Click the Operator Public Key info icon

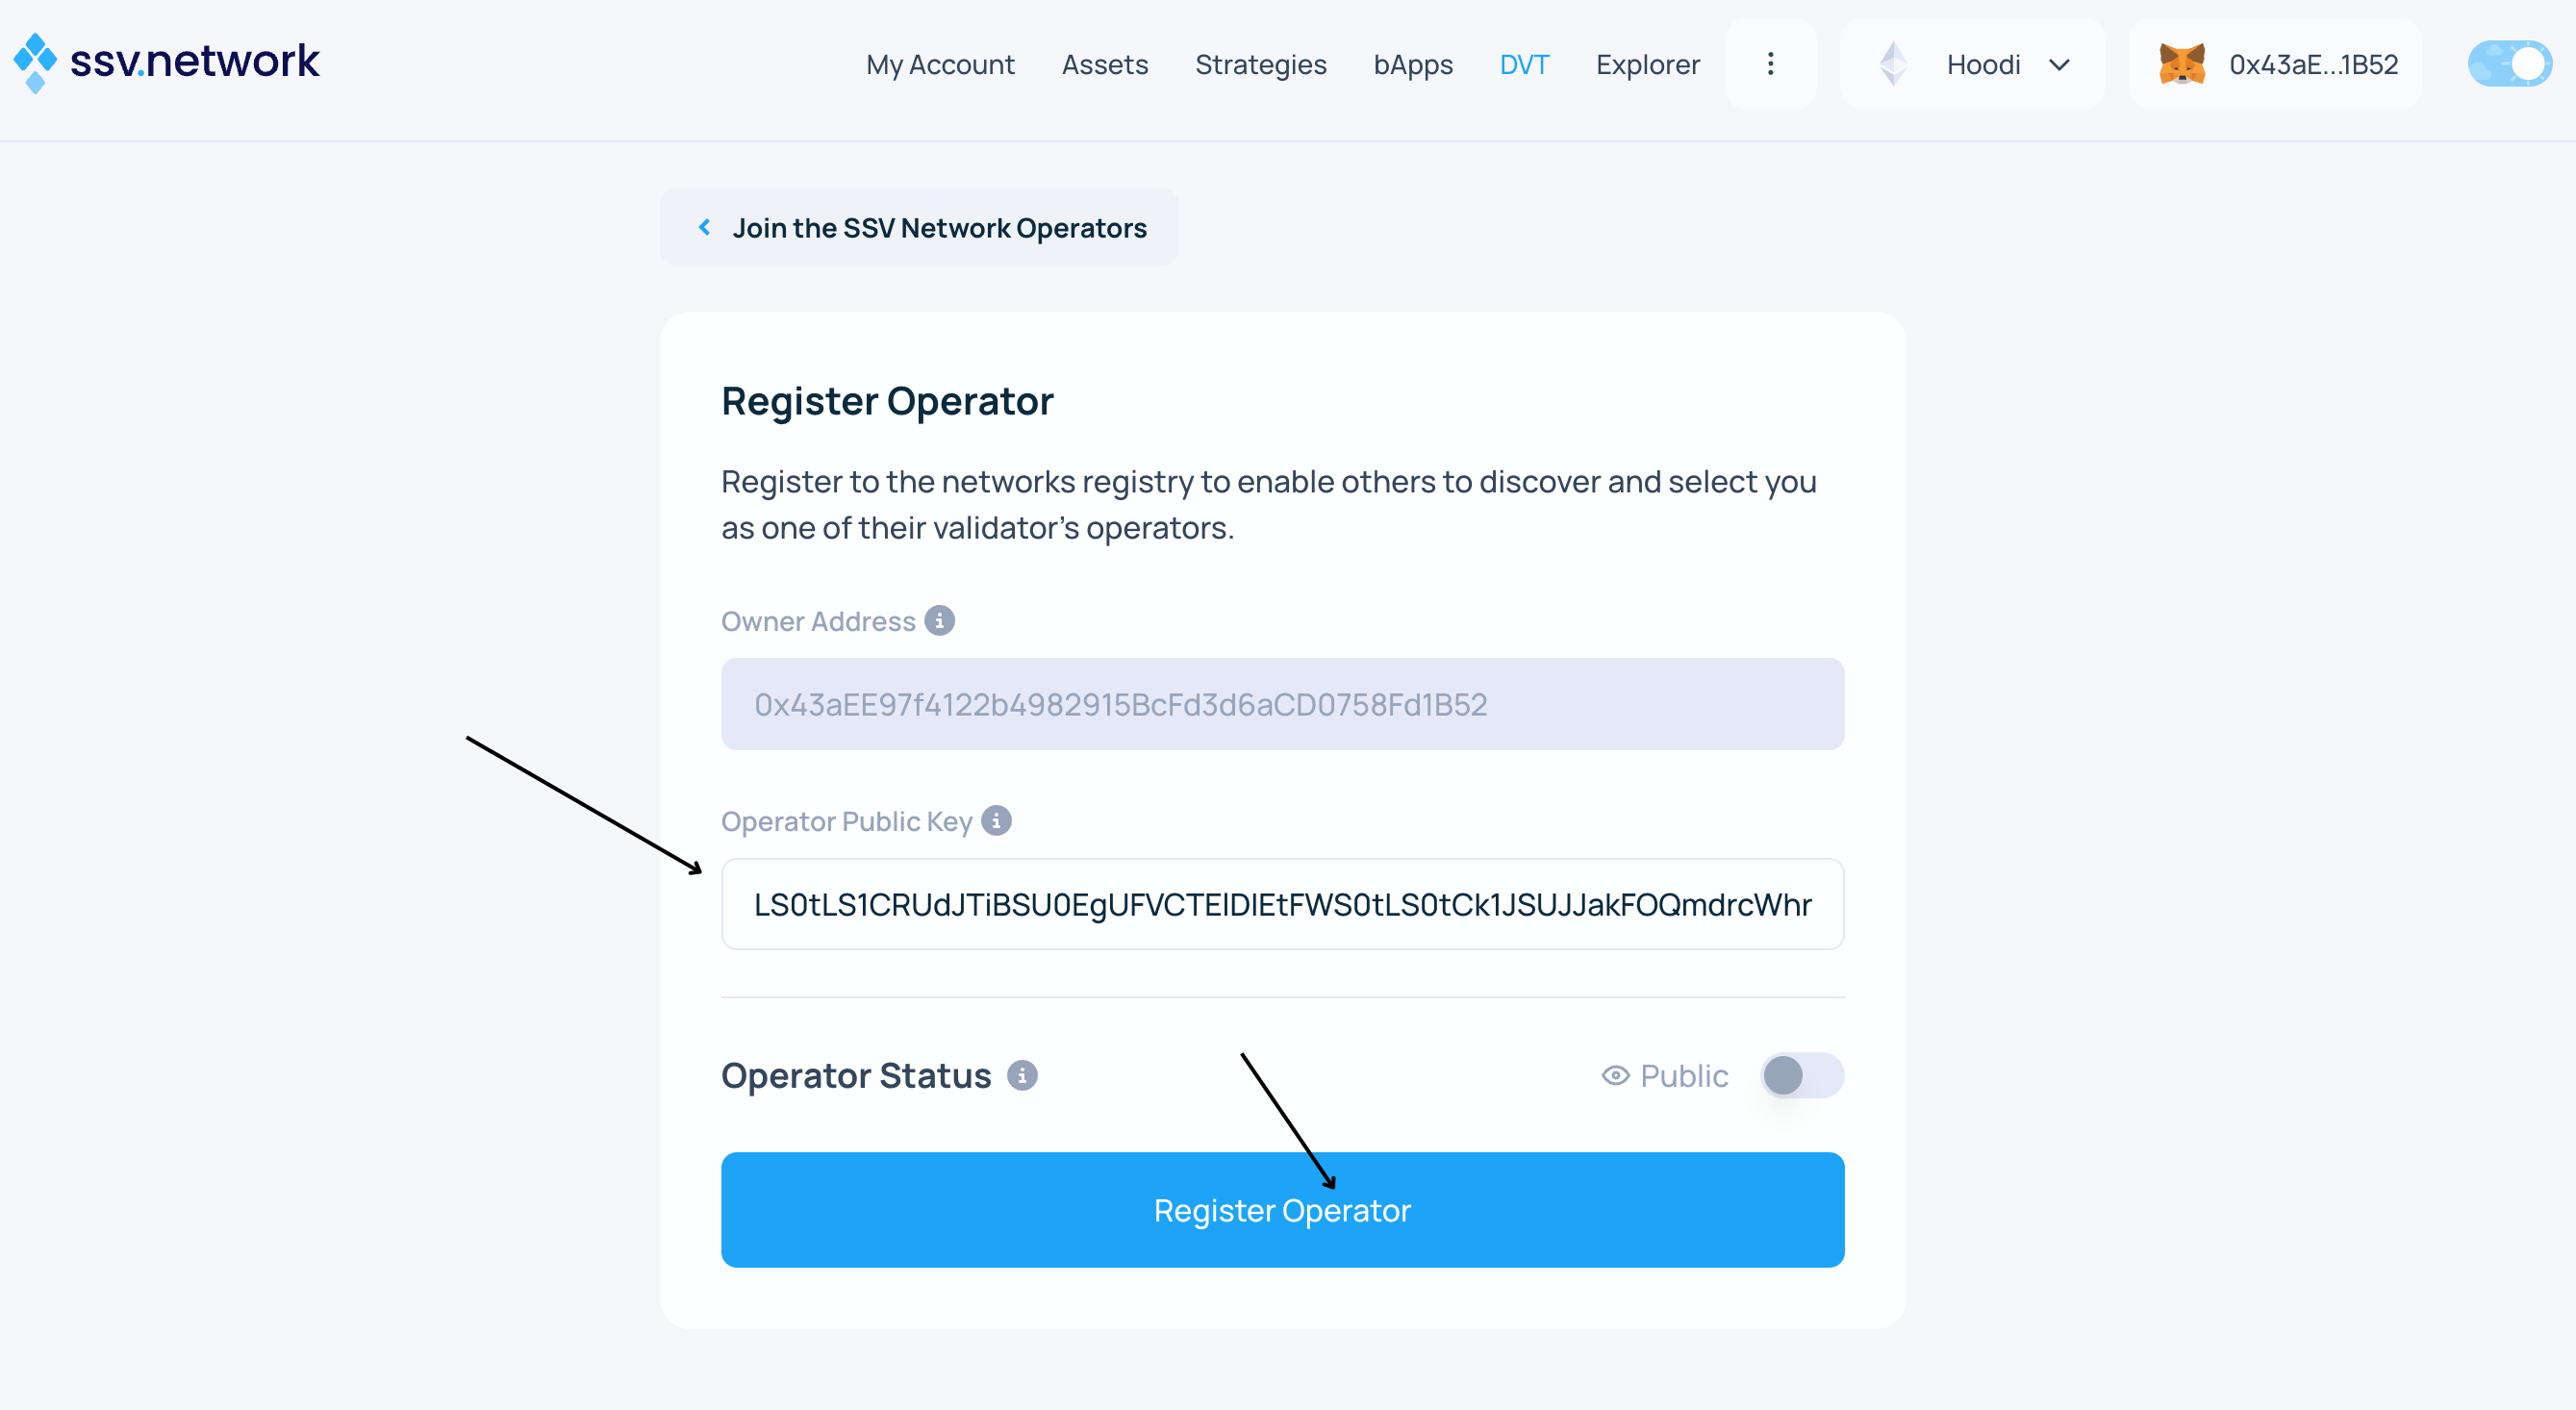[996, 821]
